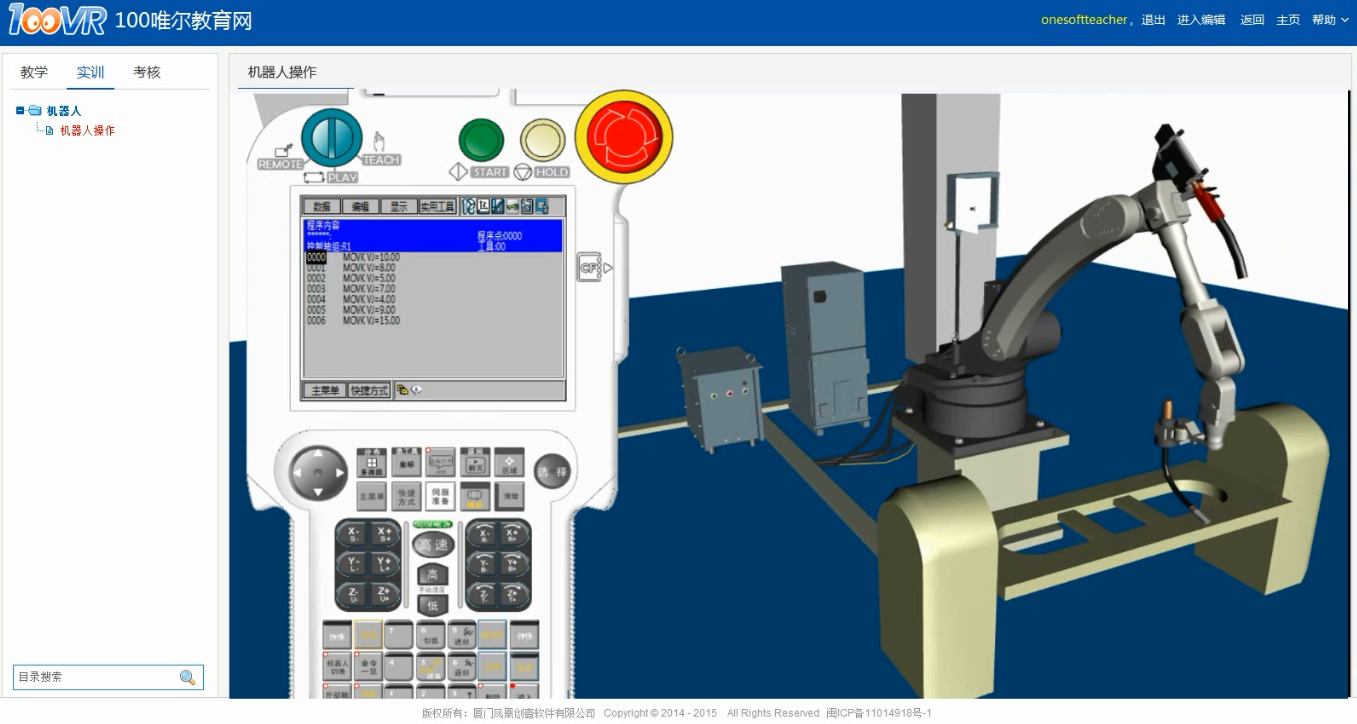The height and width of the screenshot is (724, 1357).
Task: Turn the REMOTE/PLAY/TEACH mode switch
Action: pos(331,138)
